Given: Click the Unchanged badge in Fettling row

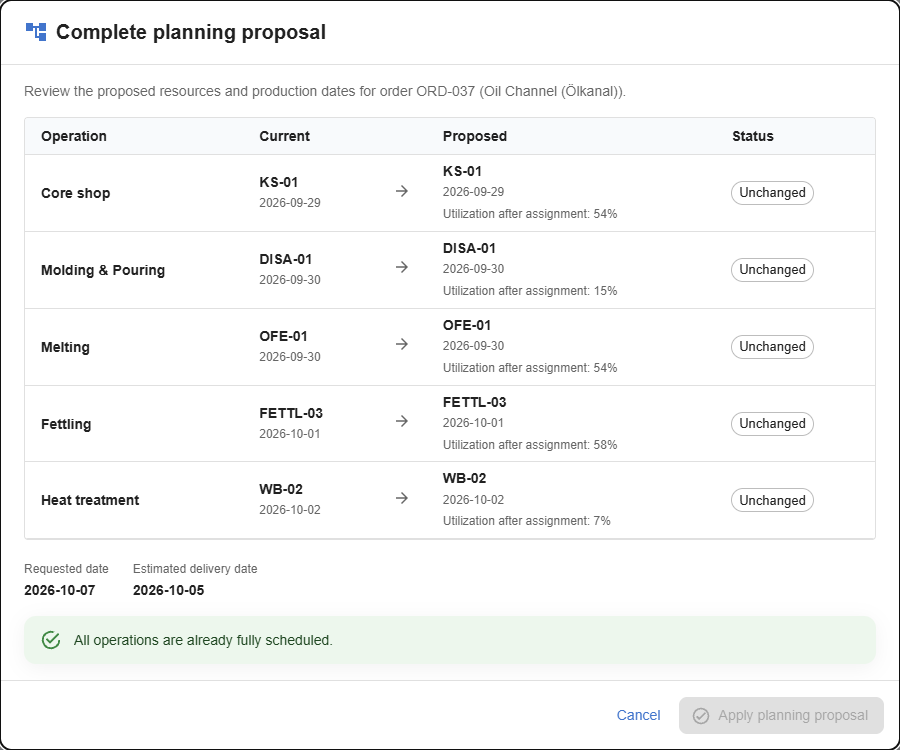Looking at the screenshot, I should pyautogui.click(x=772, y=423).
